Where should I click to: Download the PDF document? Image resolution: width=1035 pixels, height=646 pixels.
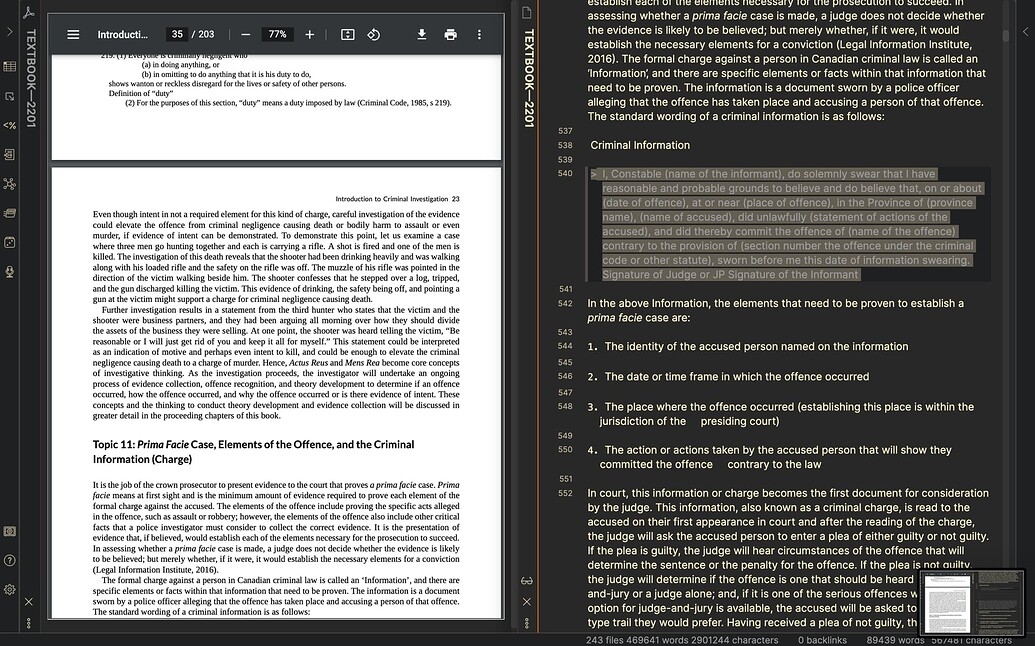(421, 34)
